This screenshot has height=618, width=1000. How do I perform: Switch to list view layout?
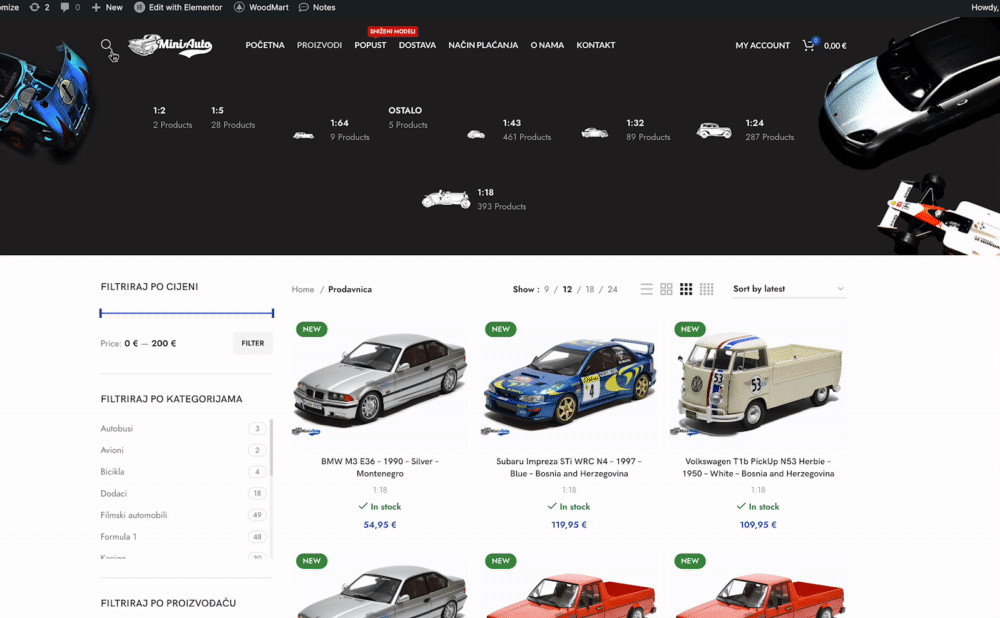(x=646, y=290)
